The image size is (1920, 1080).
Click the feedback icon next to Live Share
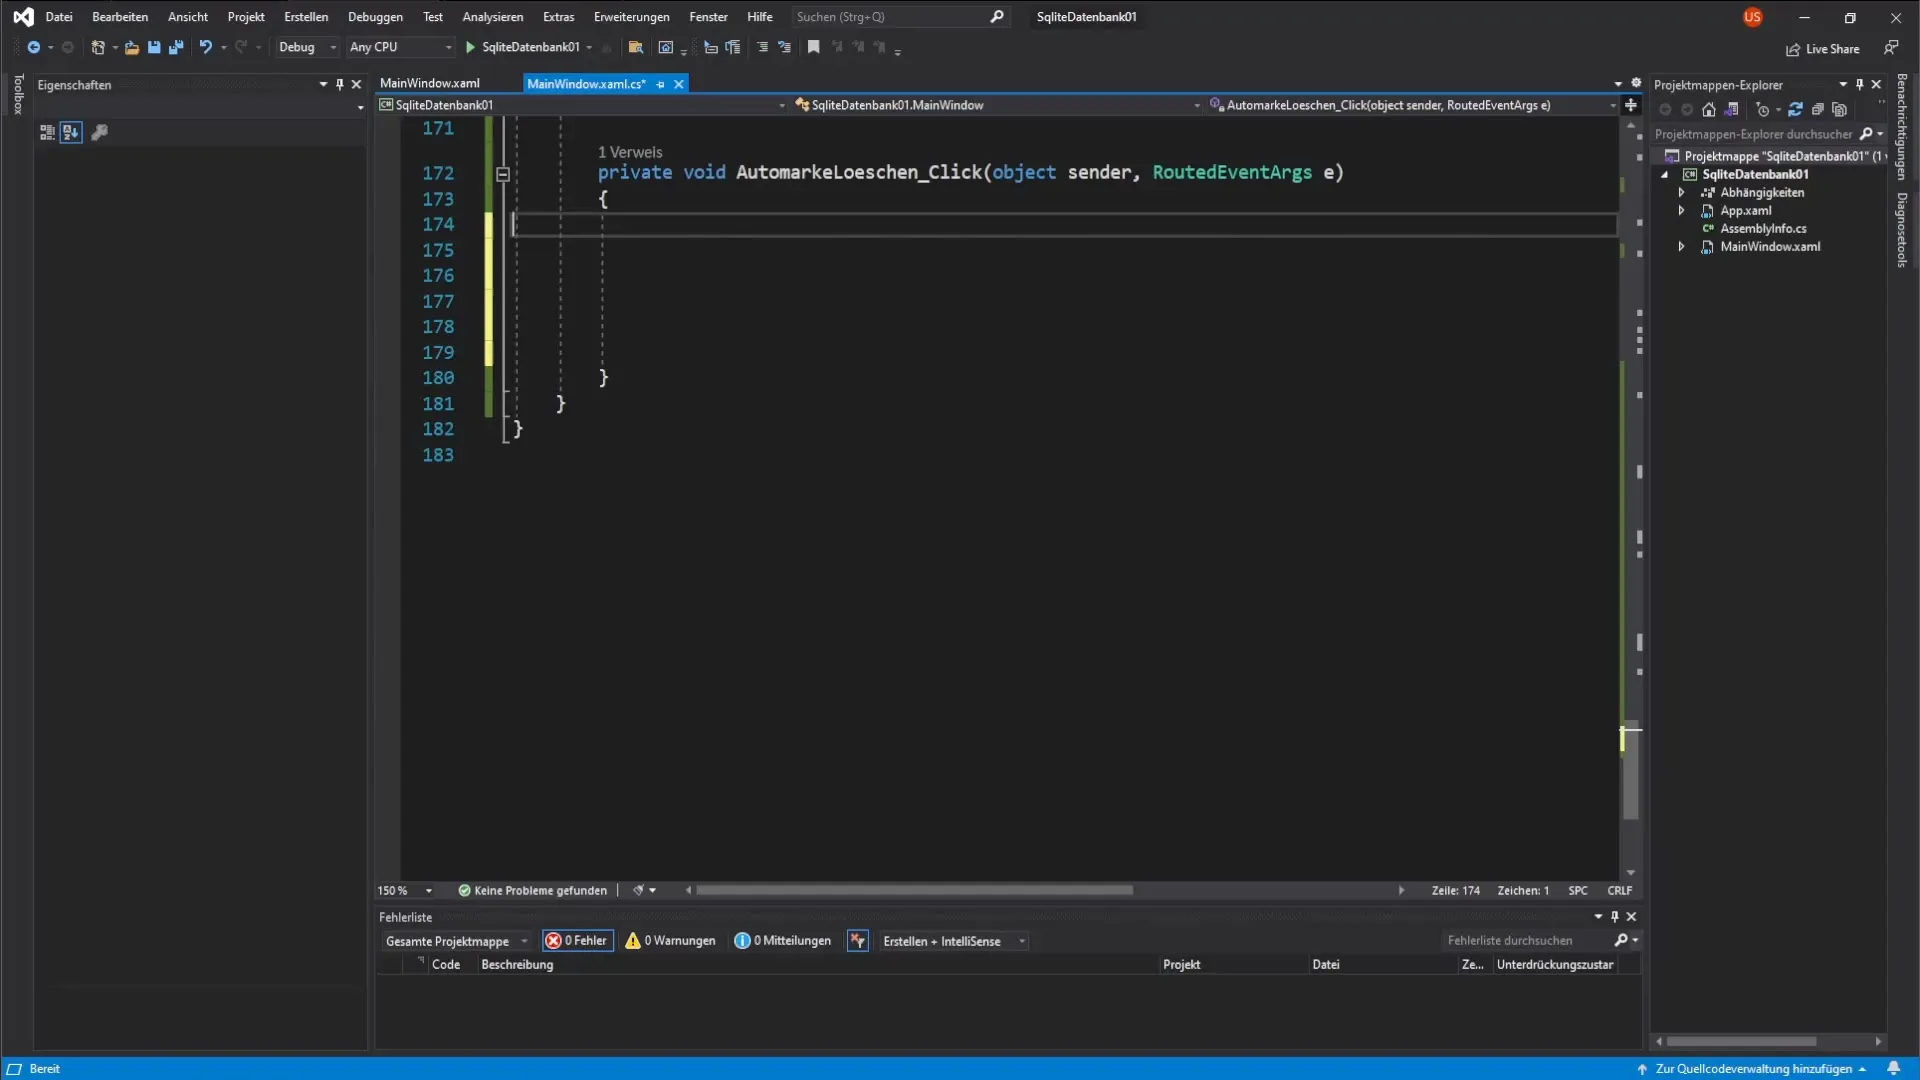(x=1891, y=48)
